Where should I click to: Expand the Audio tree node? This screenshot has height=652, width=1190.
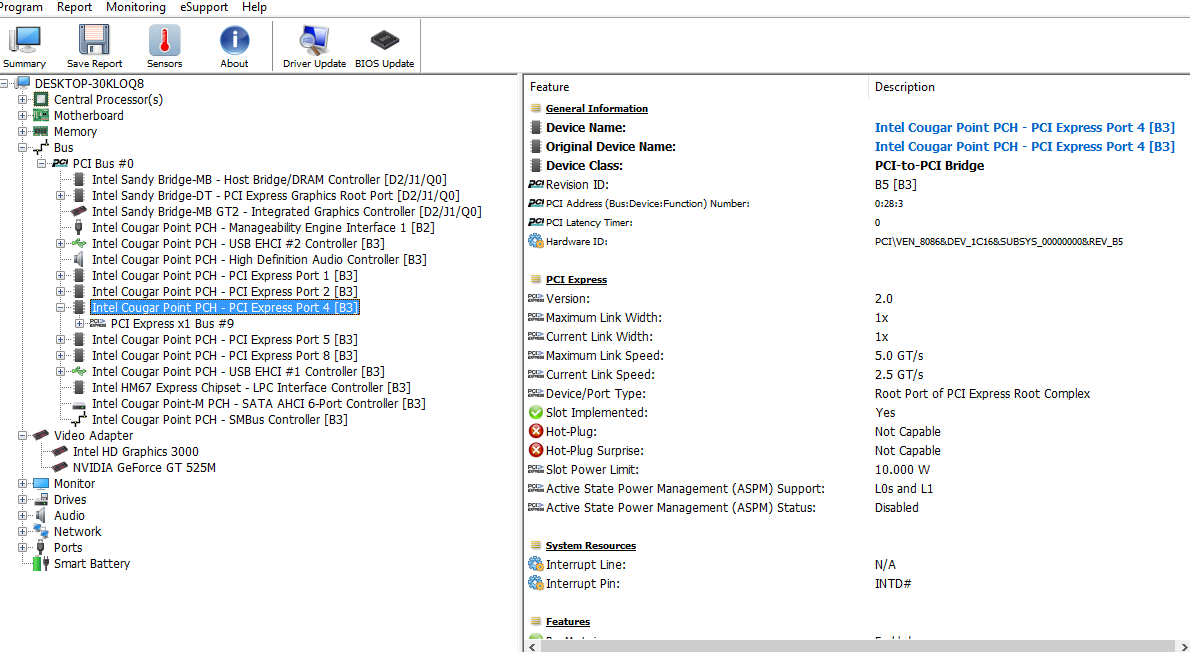pyautogui.click(x=23, y=515)
